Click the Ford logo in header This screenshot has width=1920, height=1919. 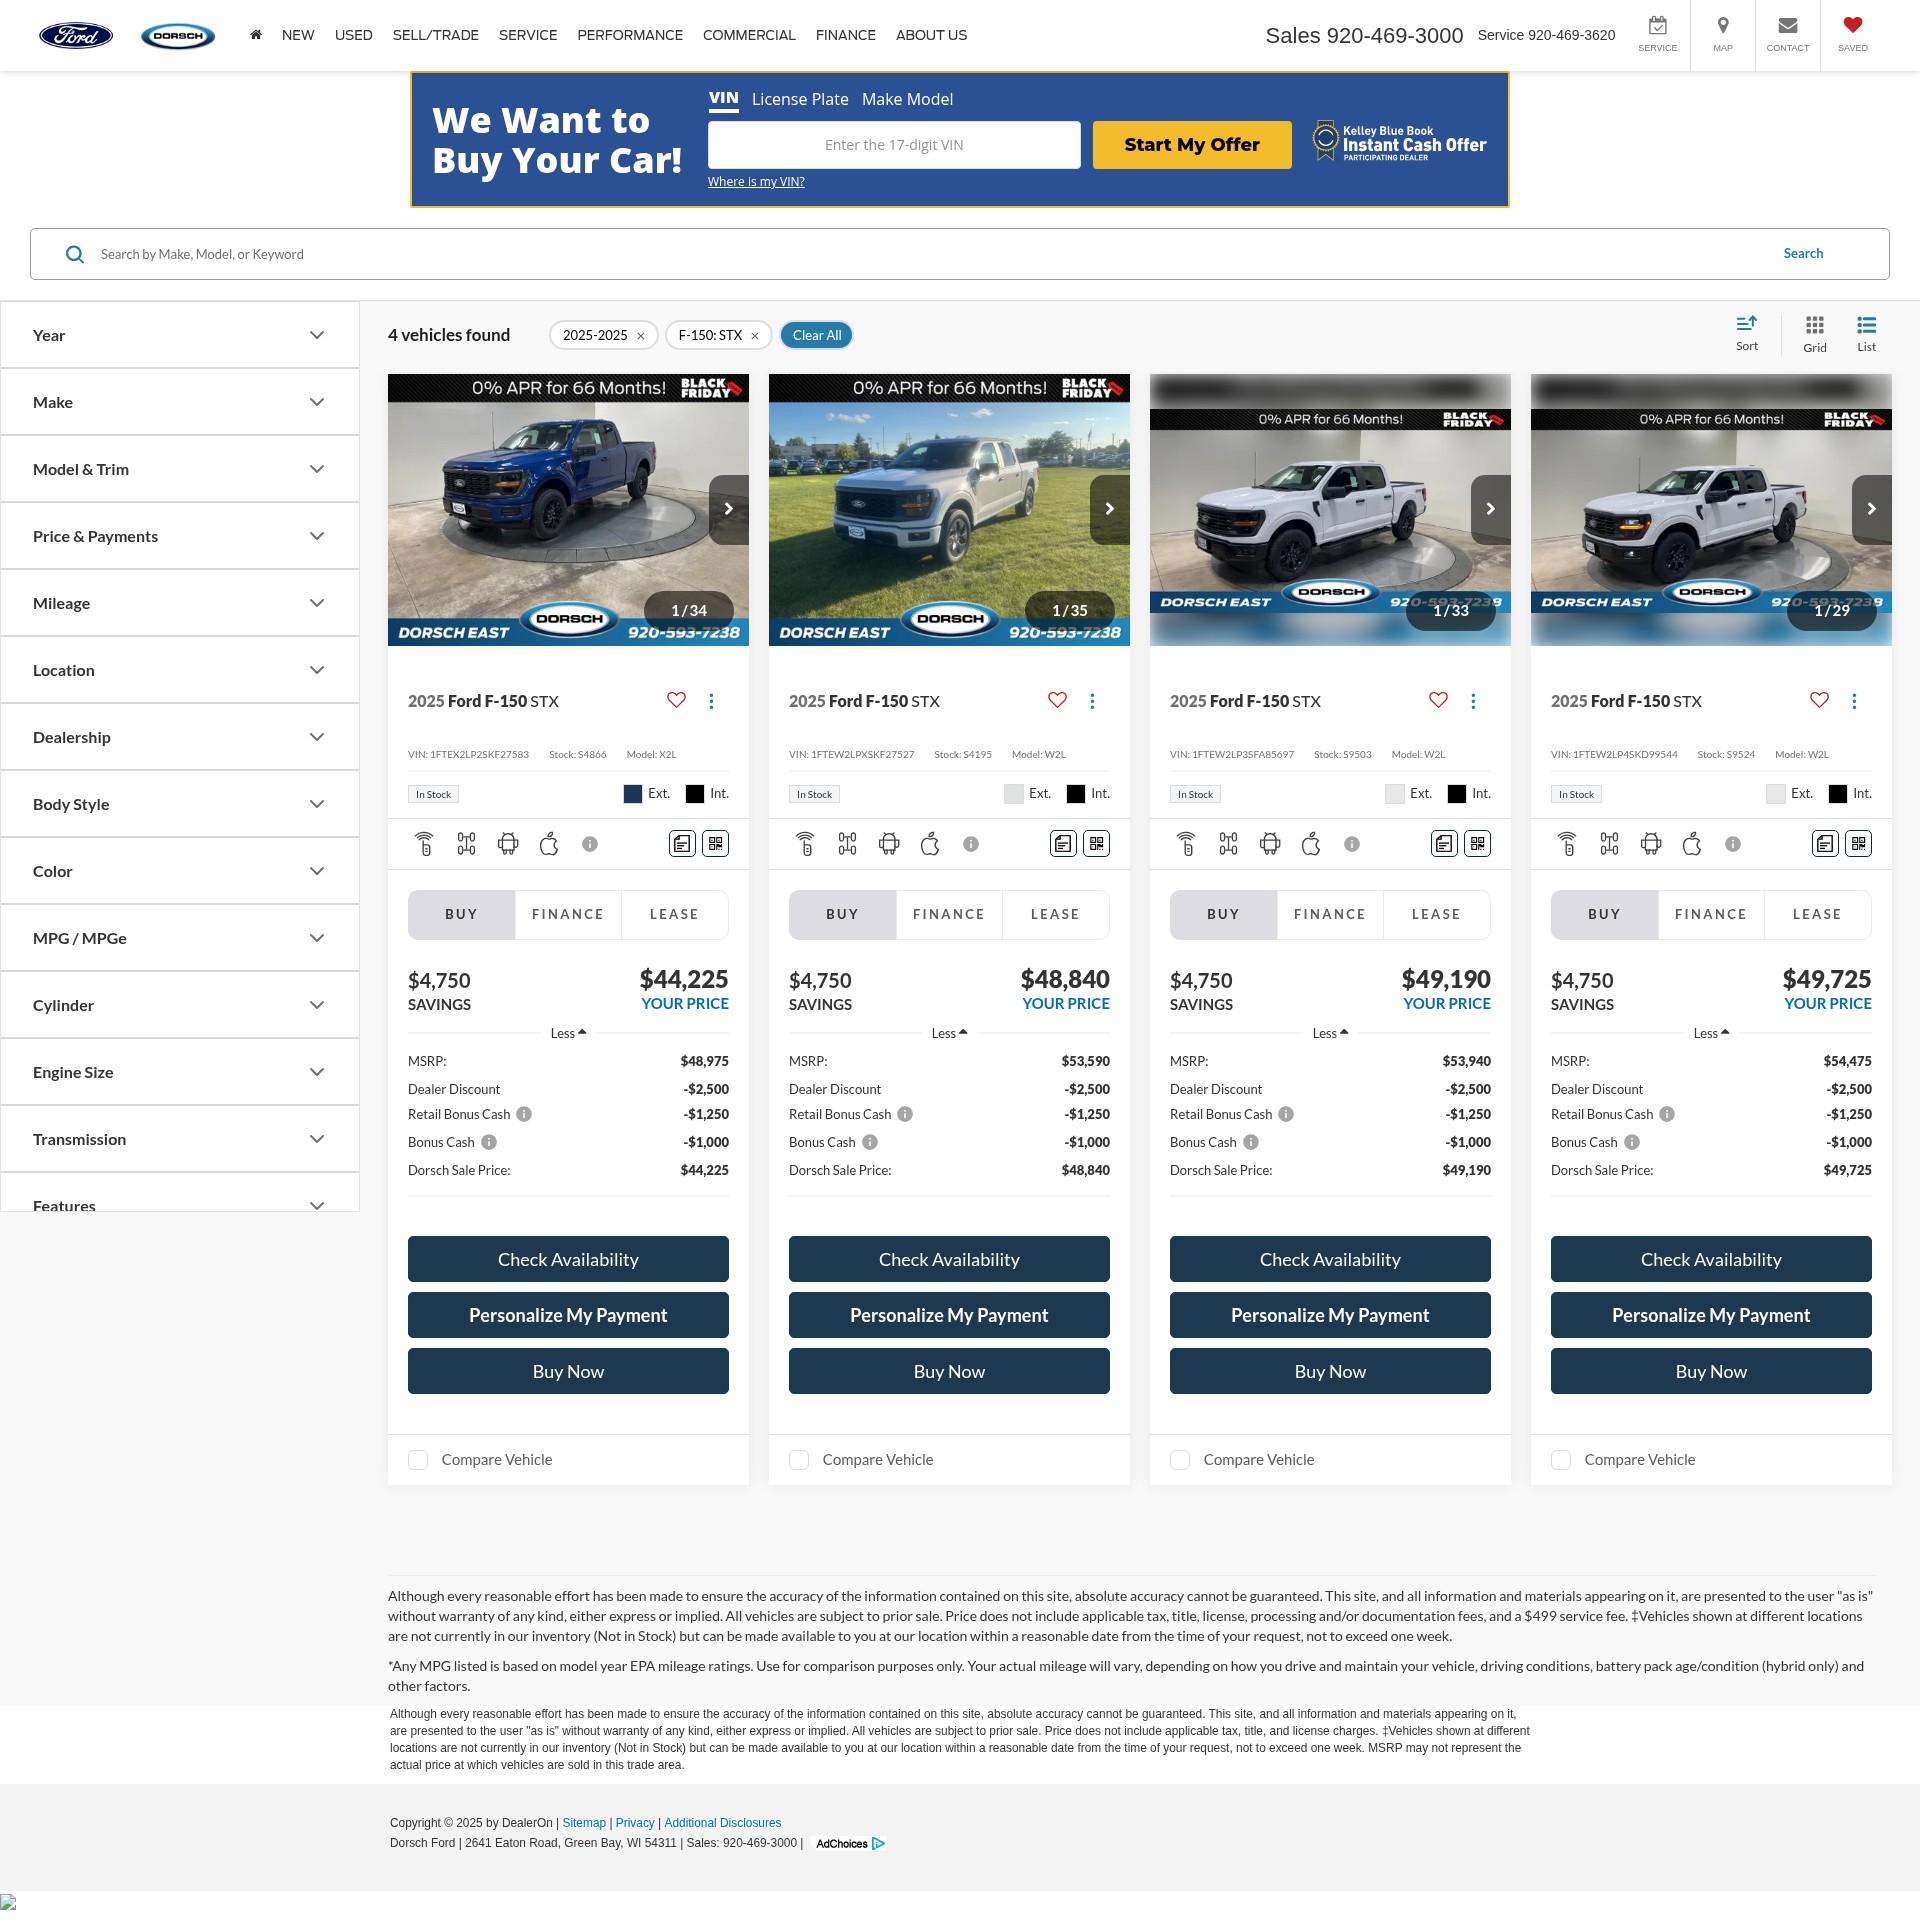76,35
